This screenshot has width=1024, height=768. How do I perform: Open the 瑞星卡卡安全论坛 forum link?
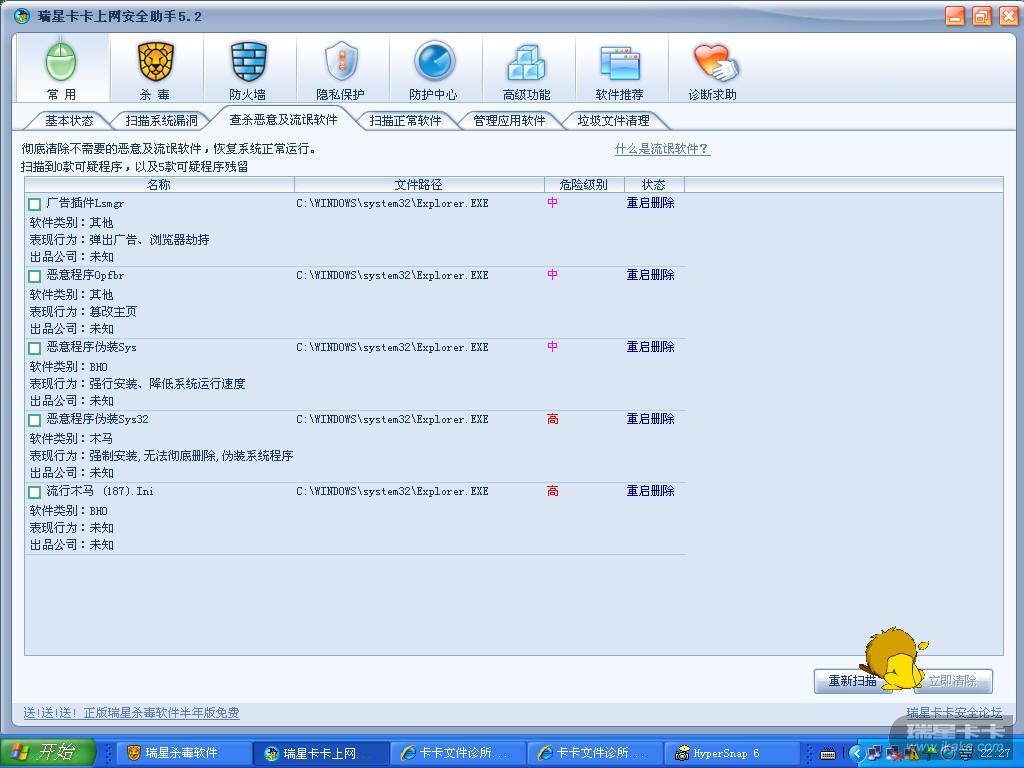pos(954,712)
